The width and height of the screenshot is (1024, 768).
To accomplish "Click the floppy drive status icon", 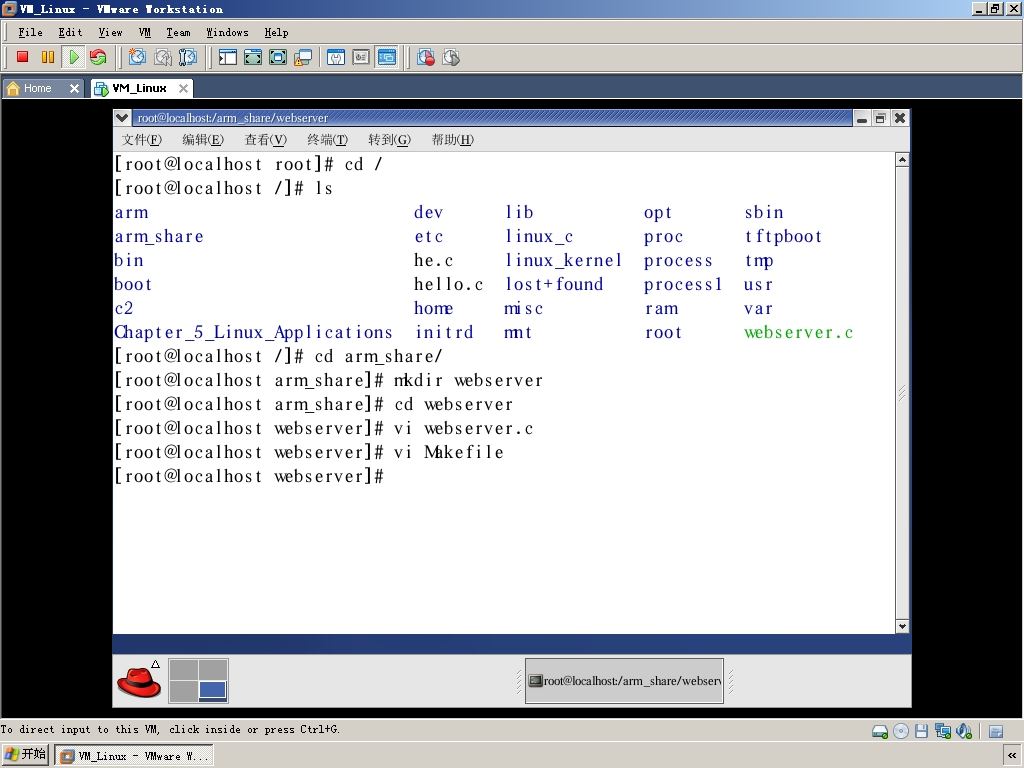I will [x=921, y=731].
